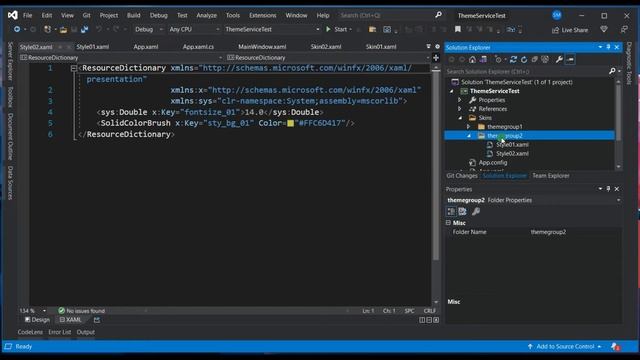This screenshot has height=360, width=640.
Task: Open Solution Explorer window position dropdown
Action: pyautogui.click(x=600, y=47)
